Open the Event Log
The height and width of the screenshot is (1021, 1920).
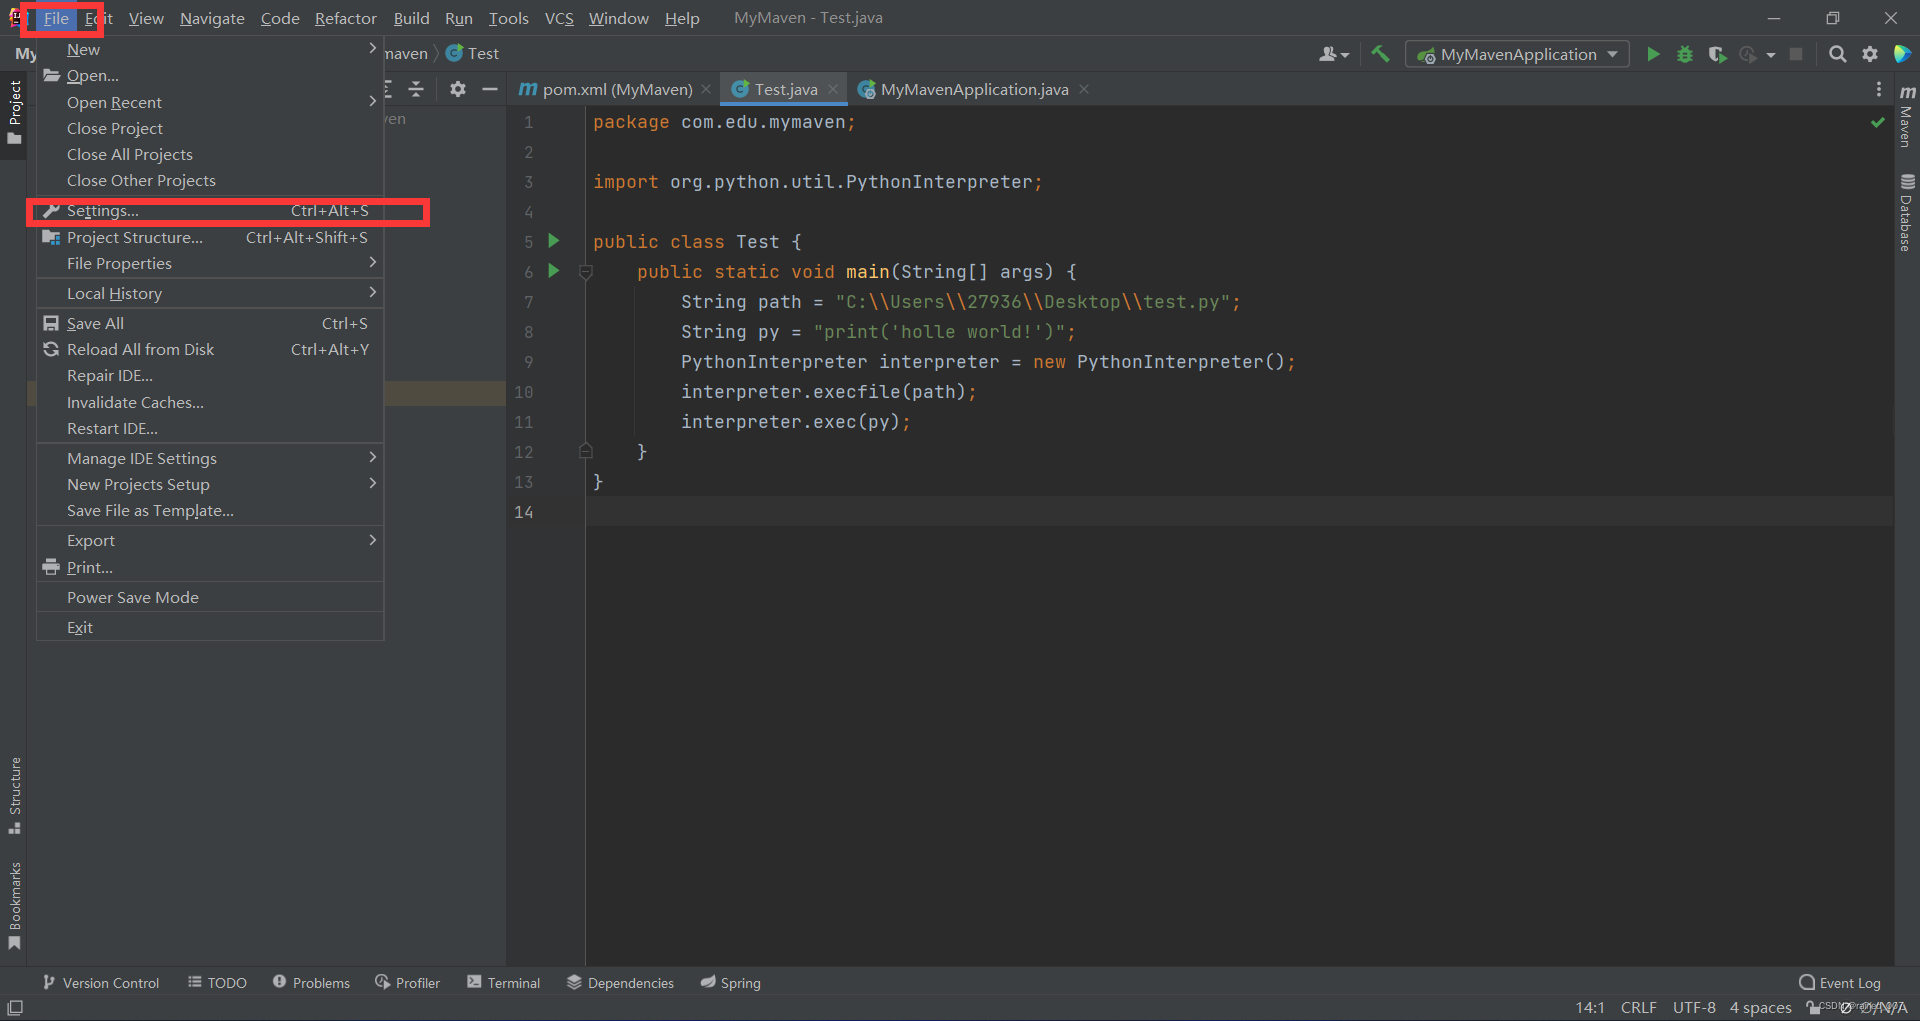click(x=1840, y=983)
